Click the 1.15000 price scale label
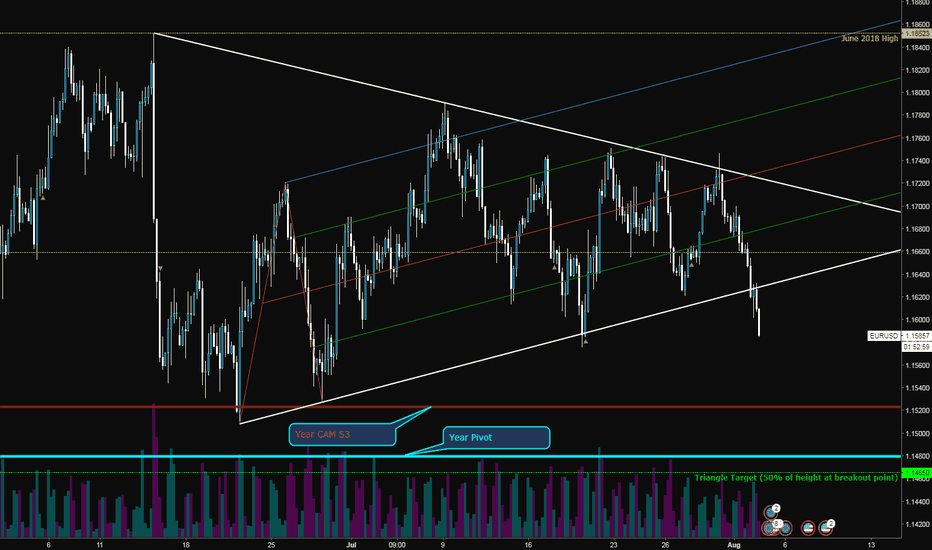 [918, 433]
